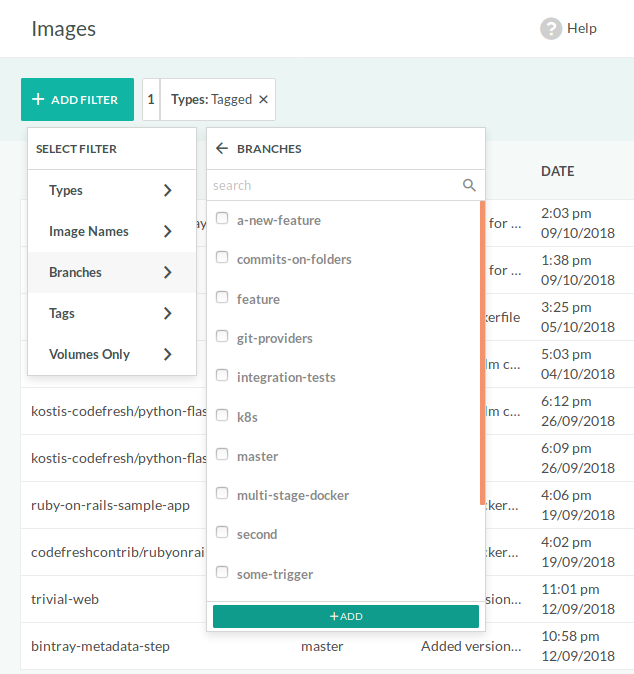Toggle the master branch checkbox
Viewport: 634px width, 674px height.
[x=222, y=455]
